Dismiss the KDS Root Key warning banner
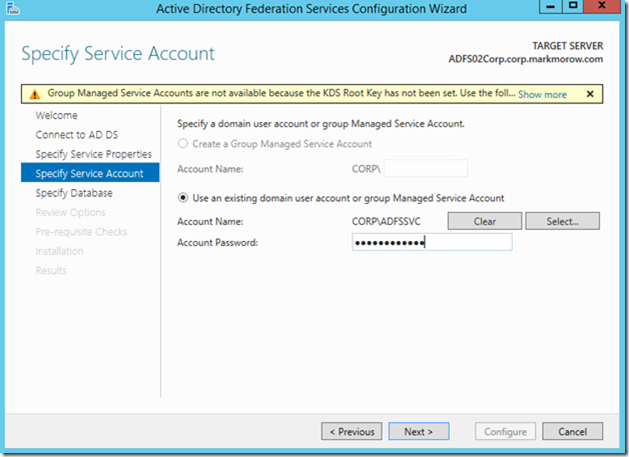The image size is (629, 457). [590, 94]
